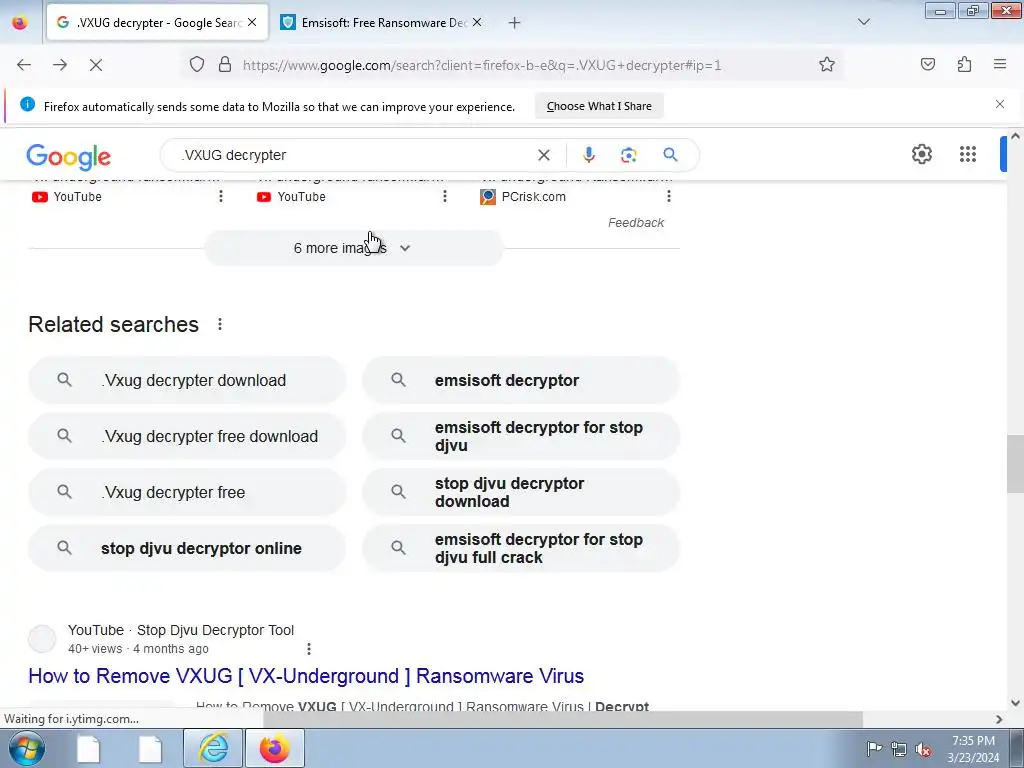
Task: Search by image with Lens icon
Action: coord(628,155)
